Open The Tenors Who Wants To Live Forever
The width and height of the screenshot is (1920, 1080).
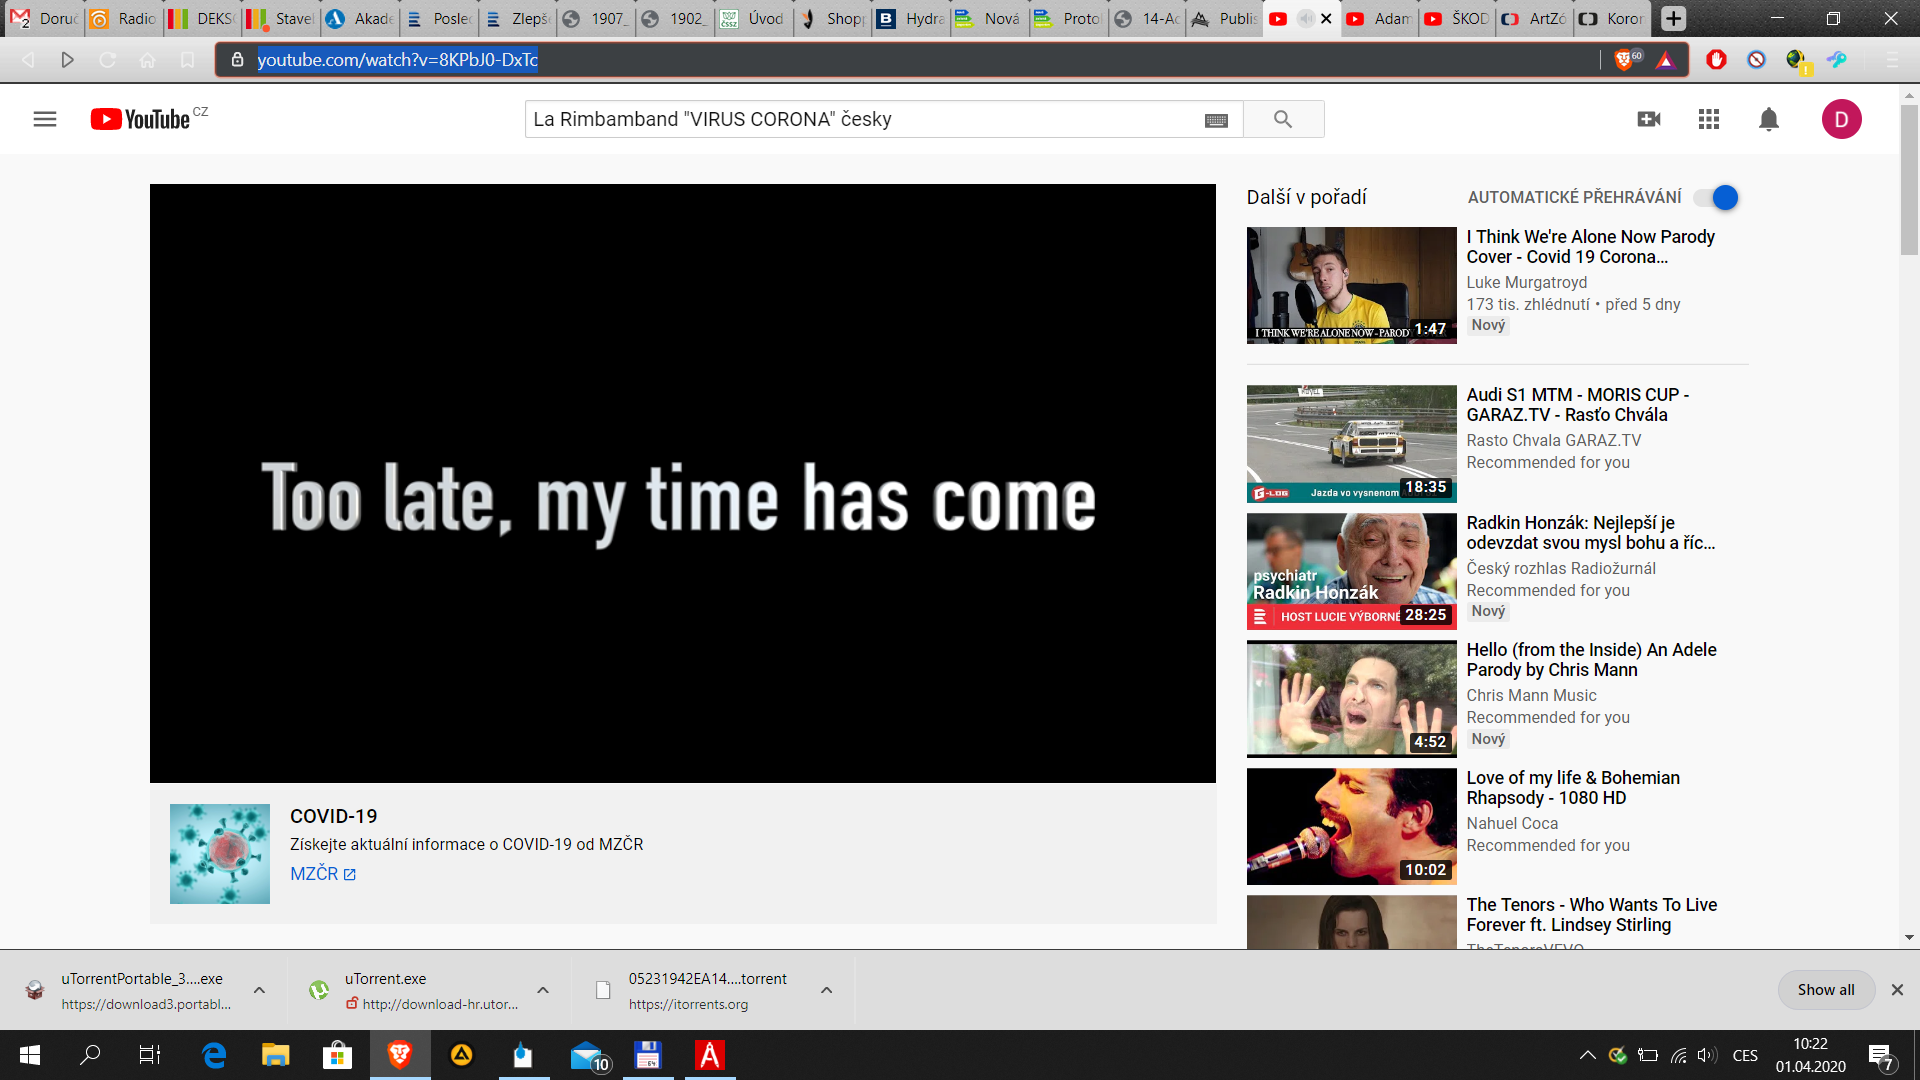[x=1591, y=915]
